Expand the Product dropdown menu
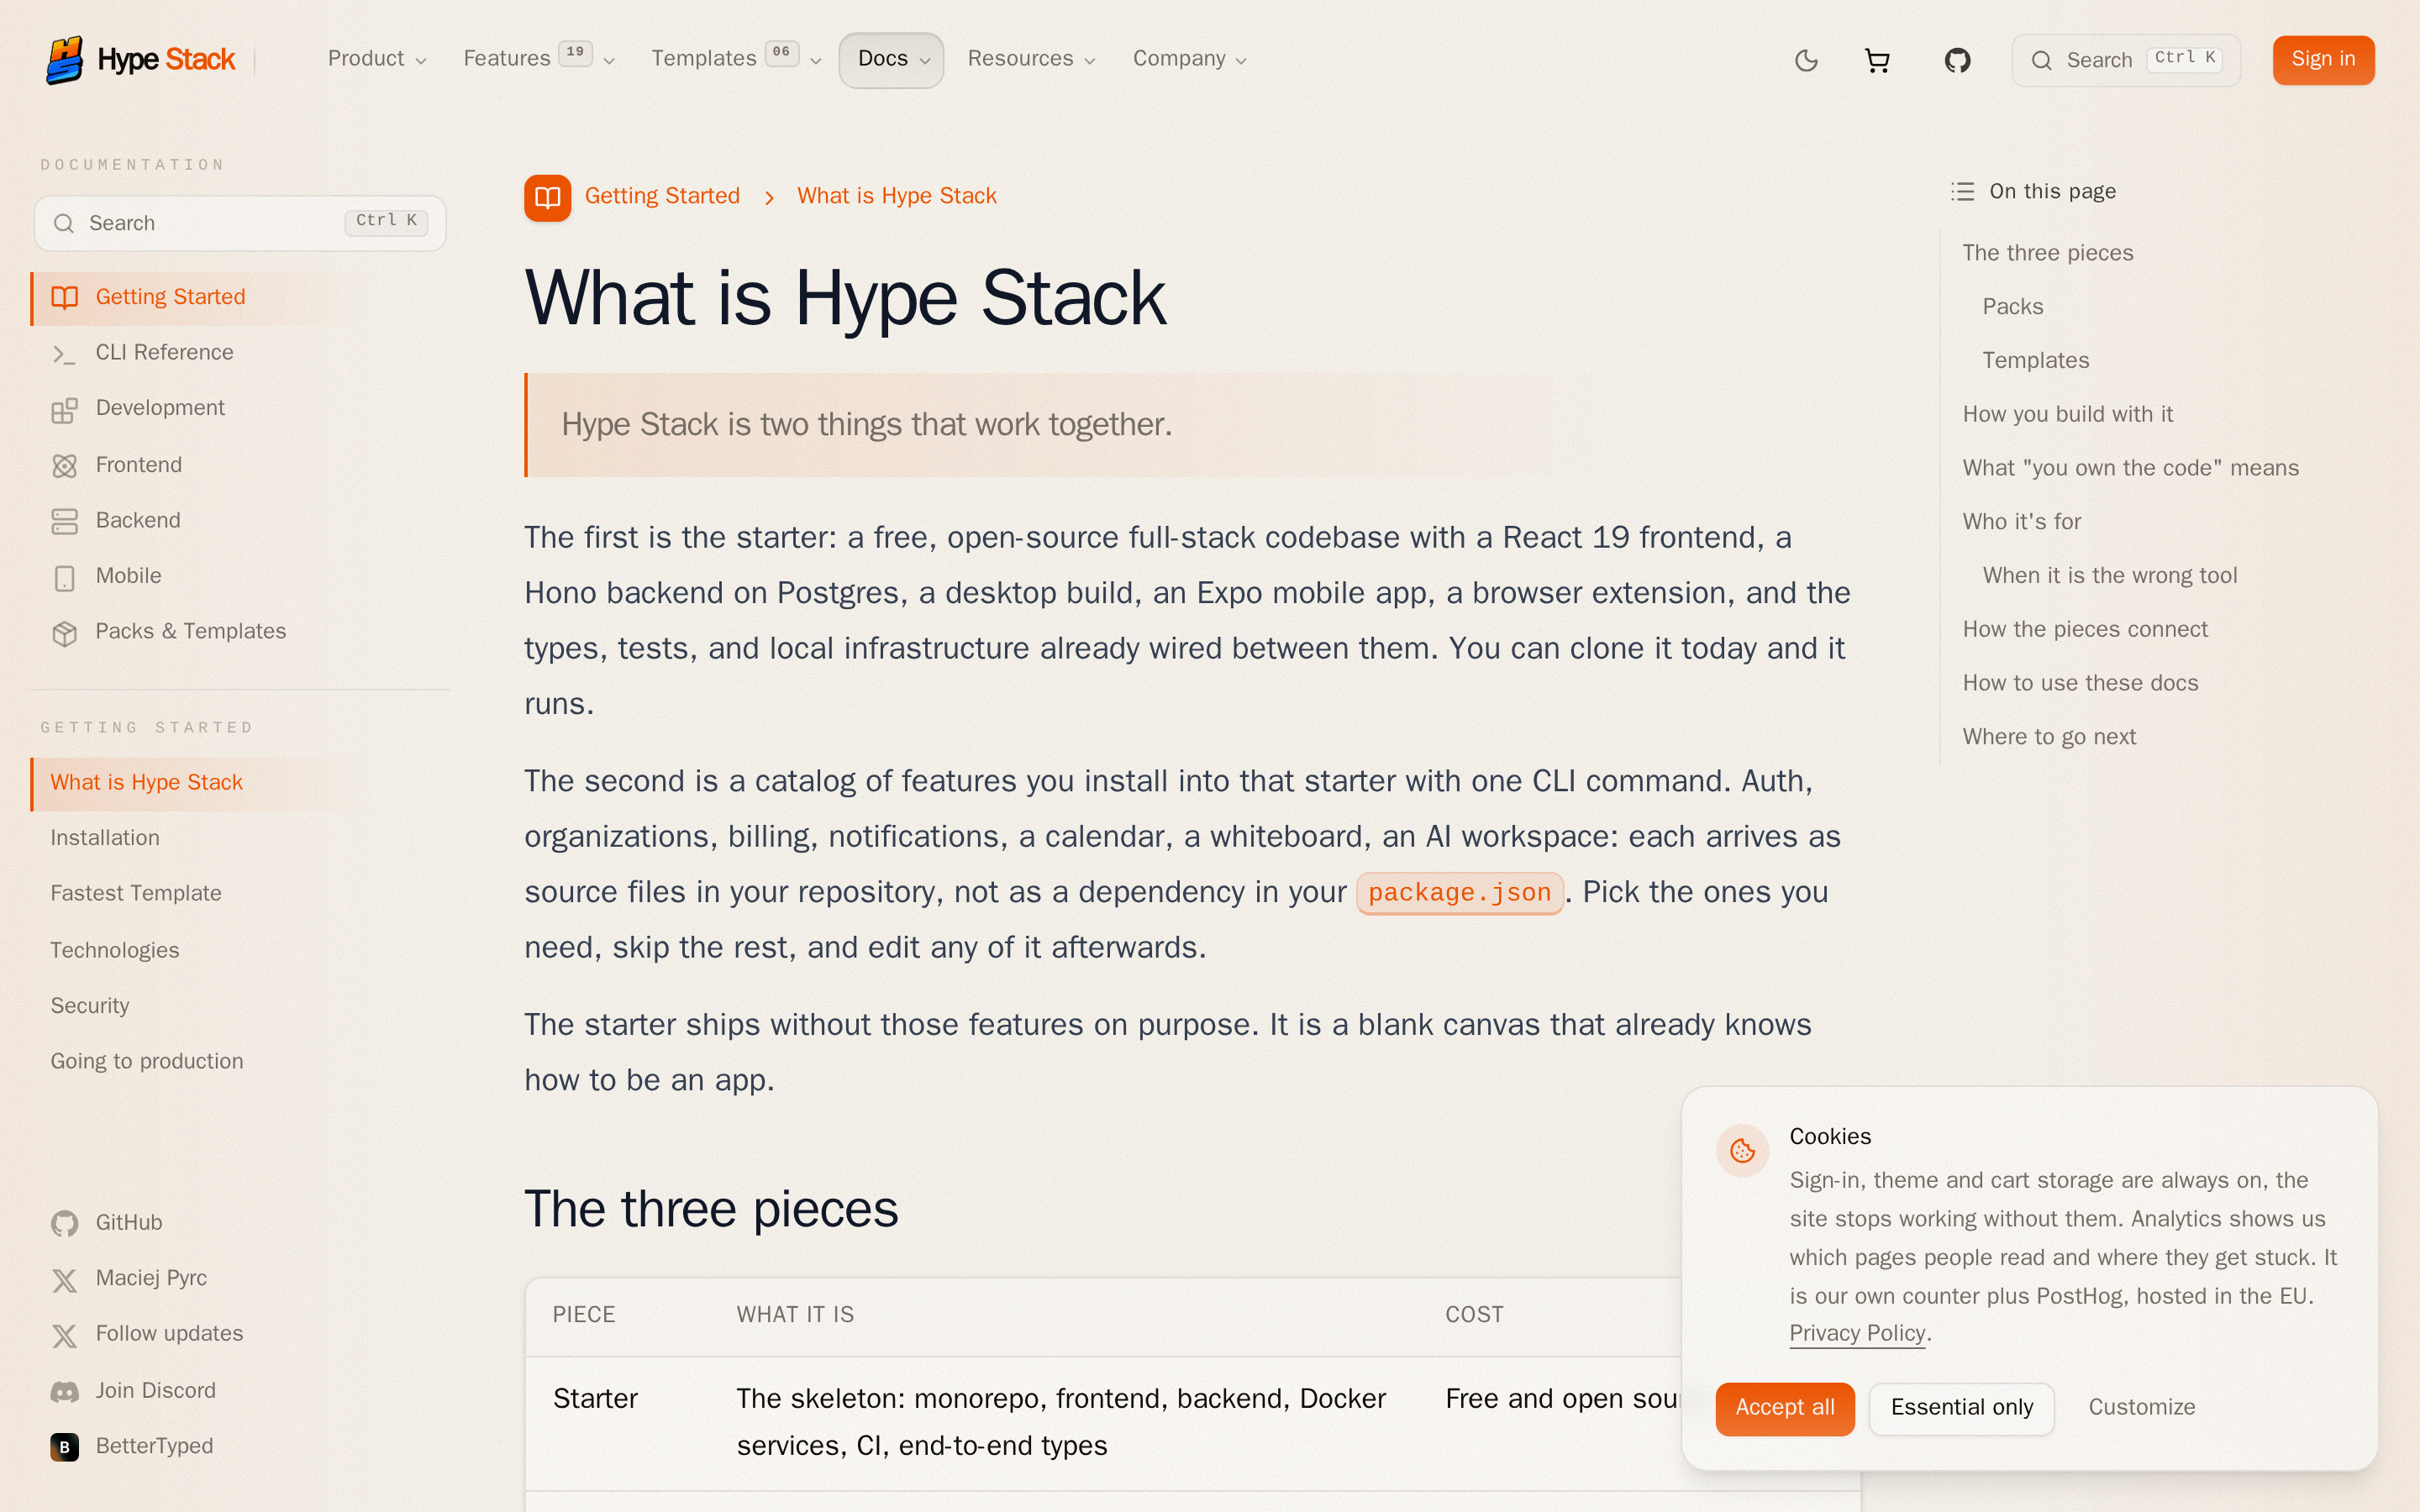Screen dimensions: 2420x1512 377,59
